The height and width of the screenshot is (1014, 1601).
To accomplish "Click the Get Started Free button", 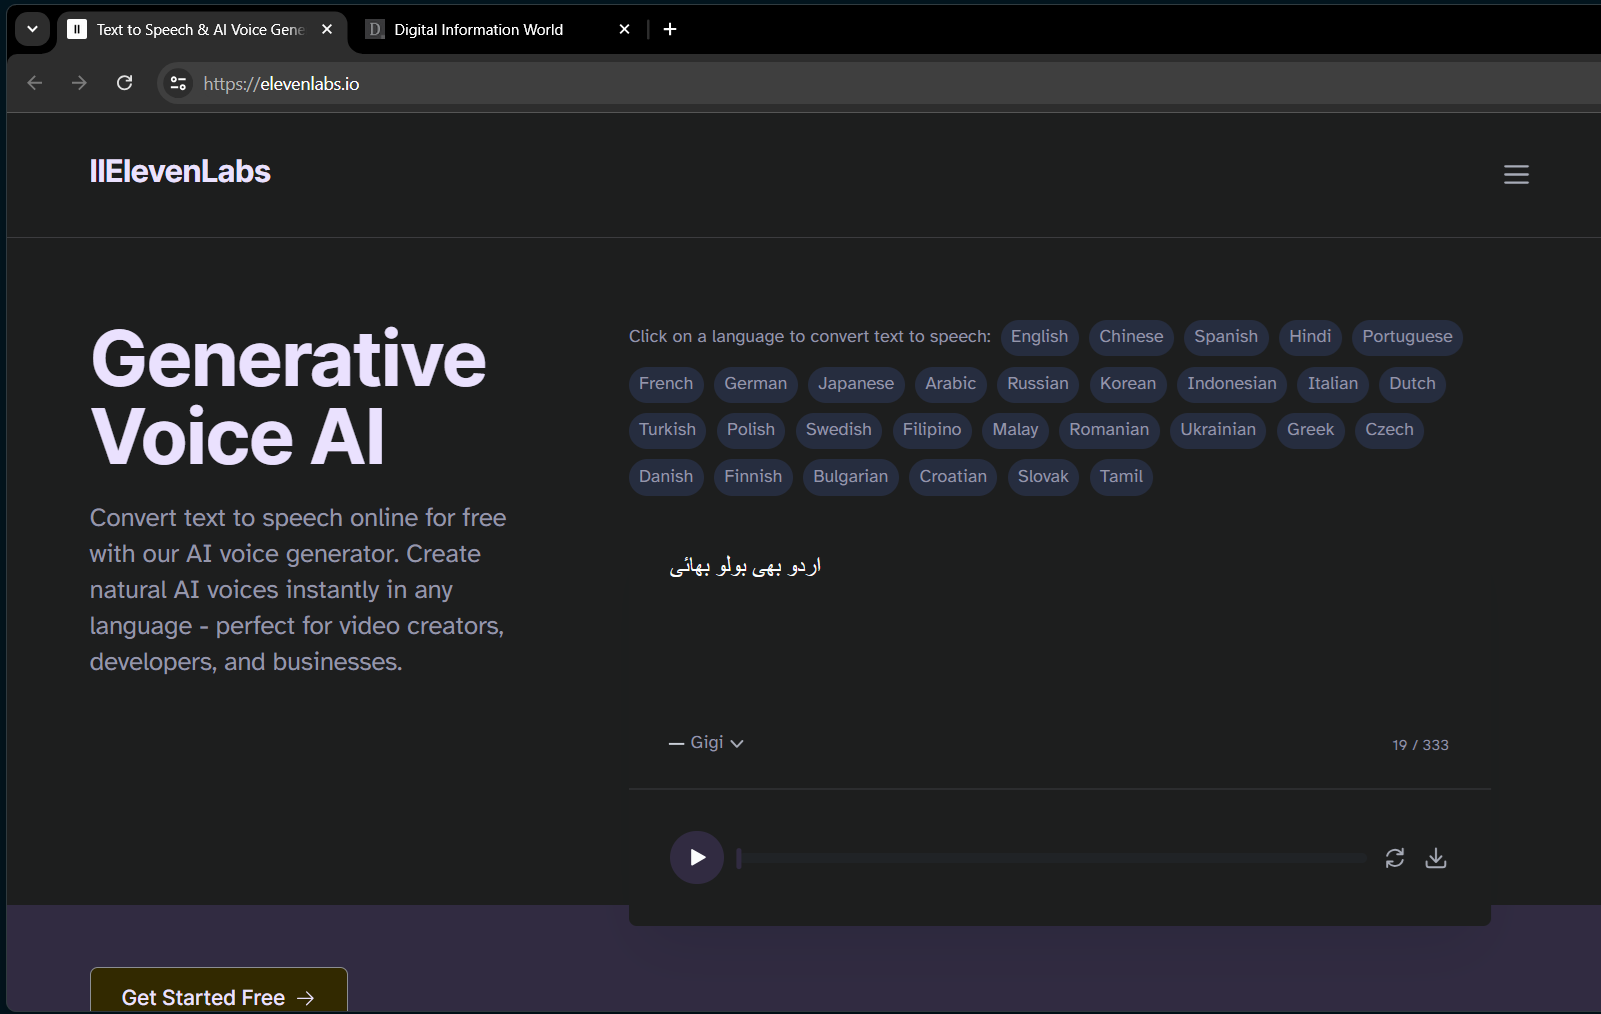I will pos(218,996).
